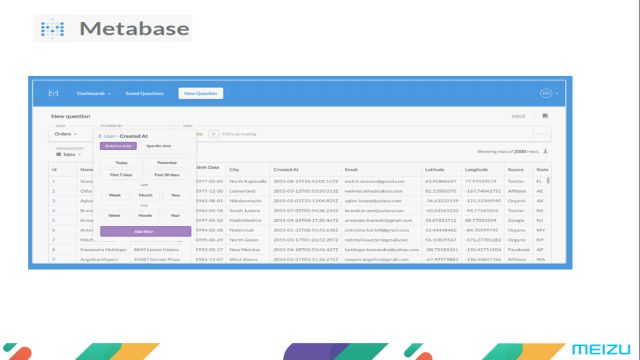Switch to the Specific date tab
The height and width of the screenshot is (360, 640).
(159, 146)
